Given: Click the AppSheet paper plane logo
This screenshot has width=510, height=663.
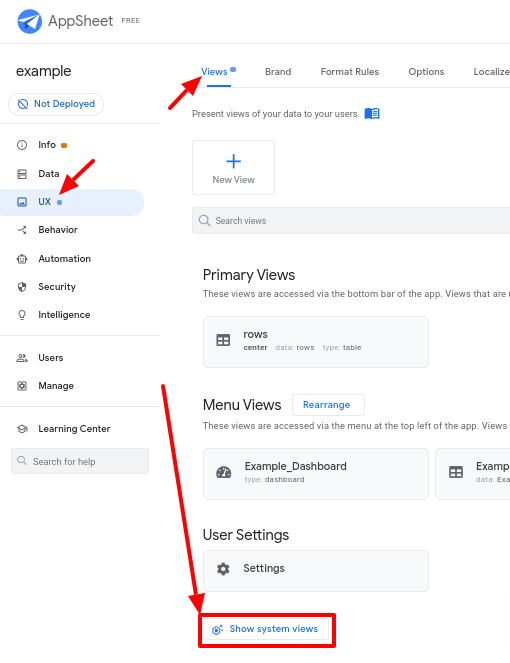Looking at the screenshot, I should (x=30, y=21).
